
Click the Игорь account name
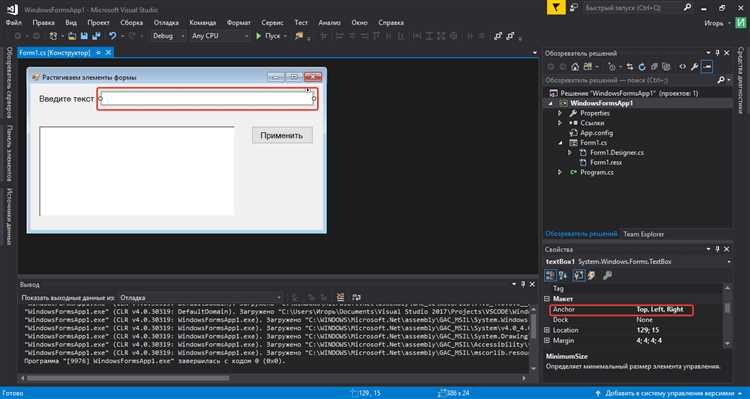714,23
